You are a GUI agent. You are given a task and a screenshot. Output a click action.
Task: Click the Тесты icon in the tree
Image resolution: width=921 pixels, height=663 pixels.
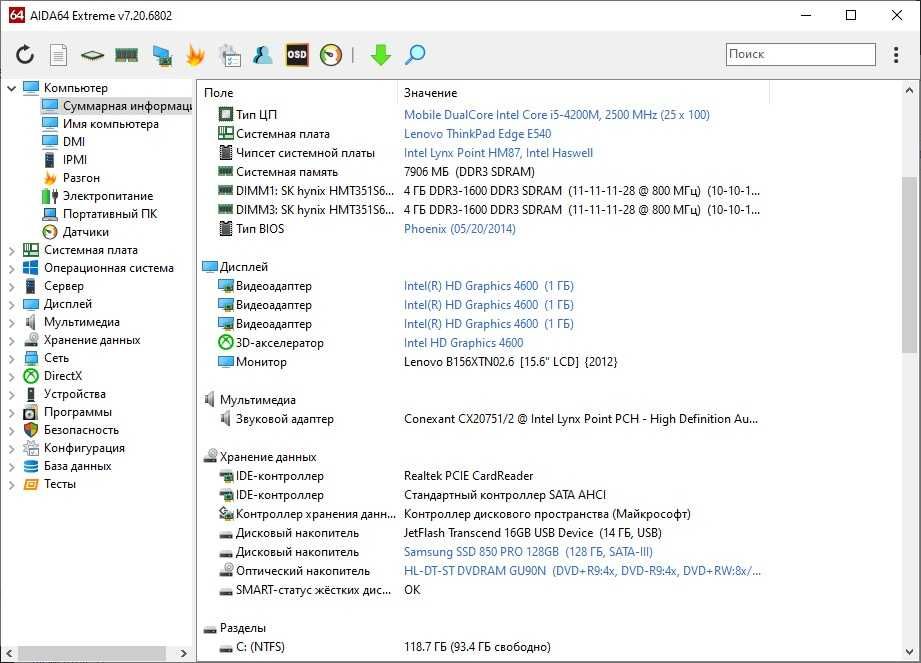point(31,484)
